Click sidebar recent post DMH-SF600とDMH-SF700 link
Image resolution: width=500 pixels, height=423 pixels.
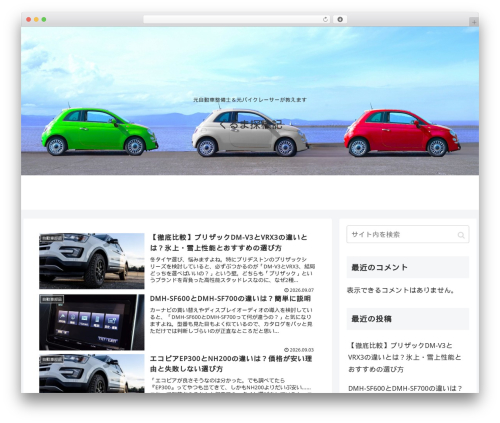point(405,388)
